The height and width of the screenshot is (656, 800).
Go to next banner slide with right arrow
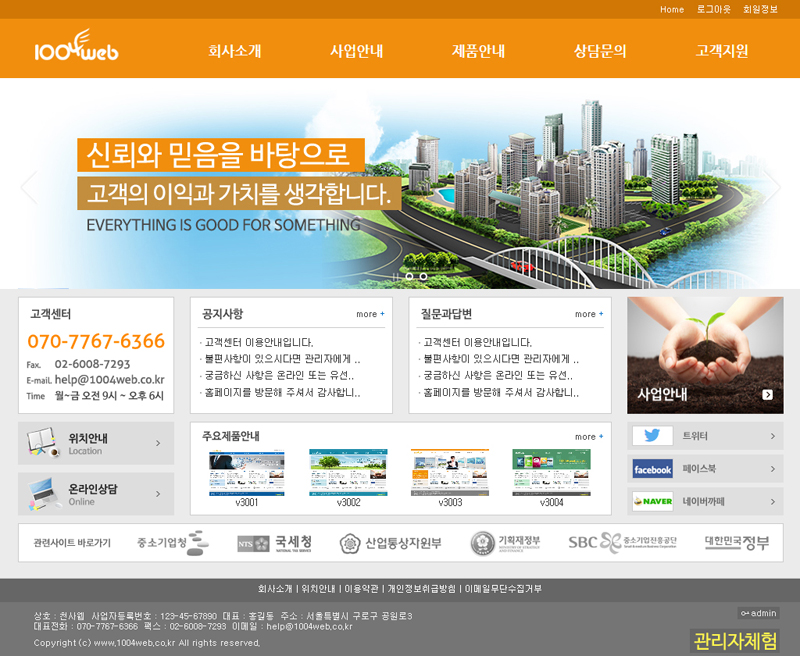click(x=771, y=186)
